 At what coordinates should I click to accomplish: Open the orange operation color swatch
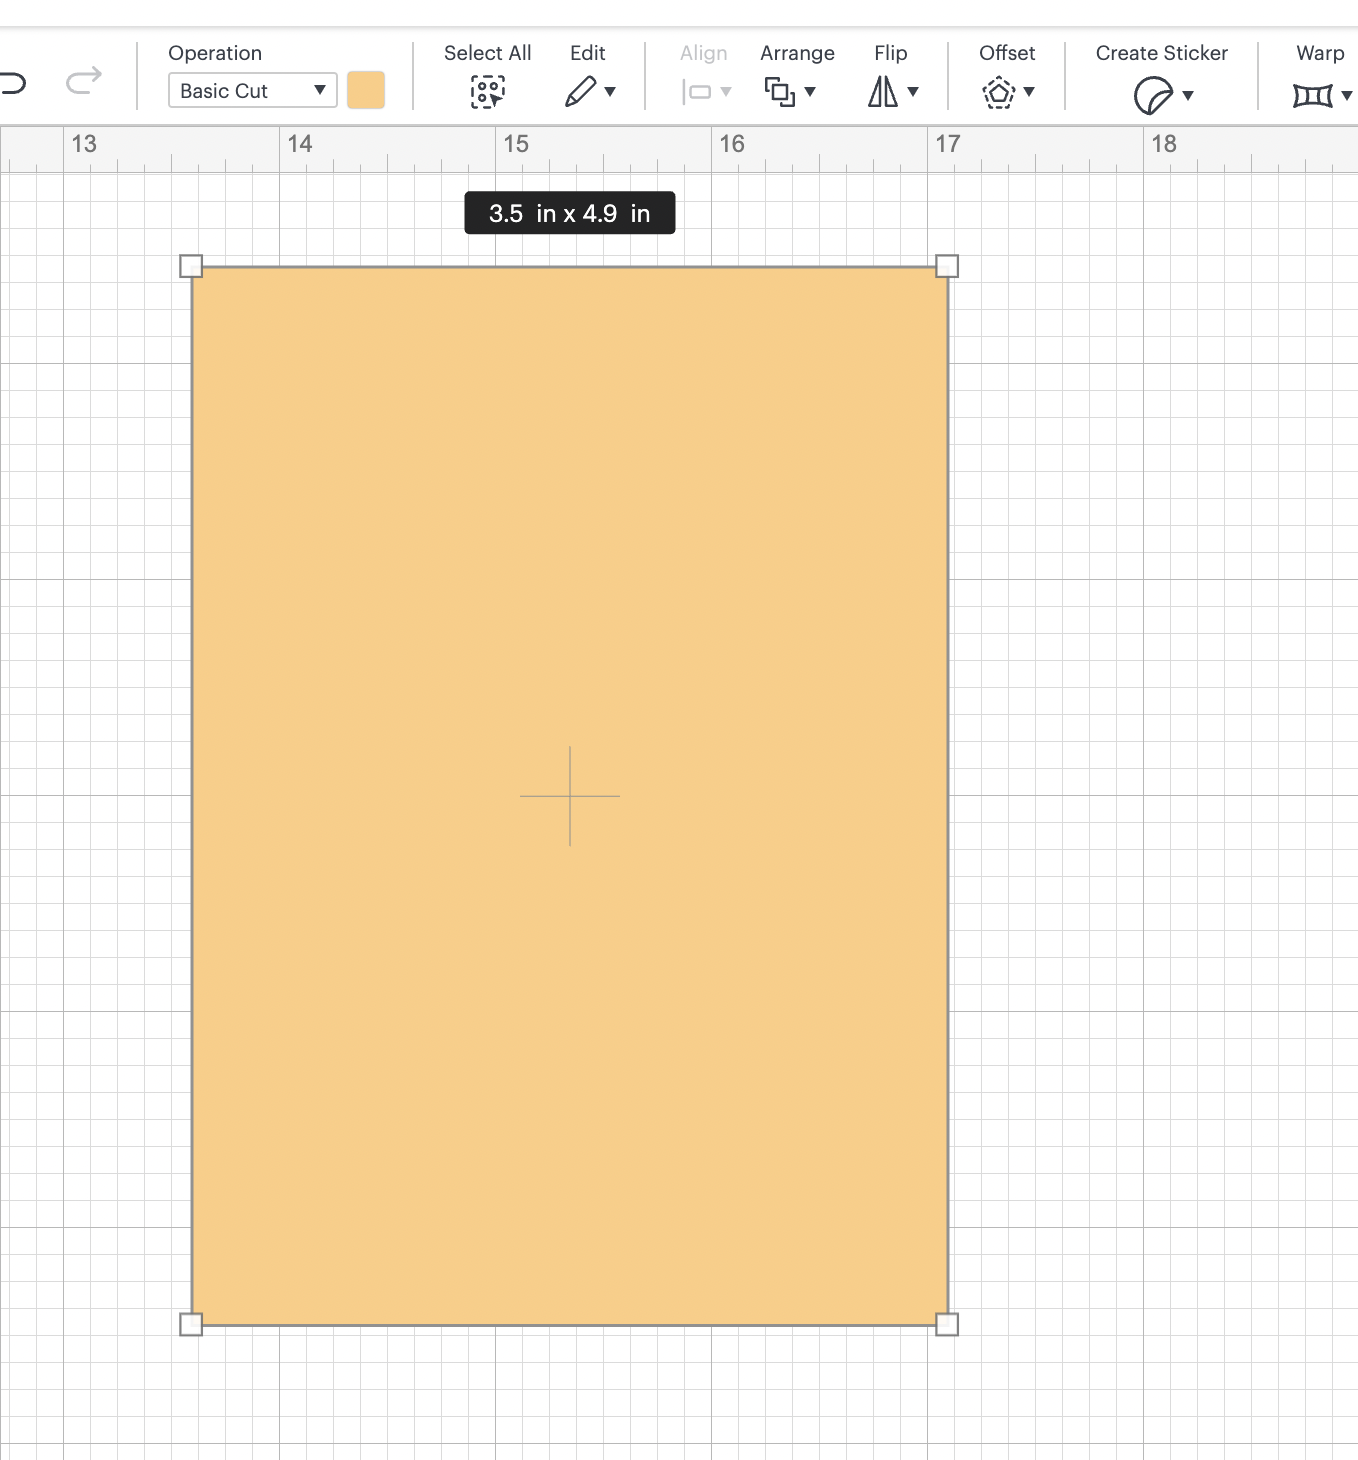[366, 90]
